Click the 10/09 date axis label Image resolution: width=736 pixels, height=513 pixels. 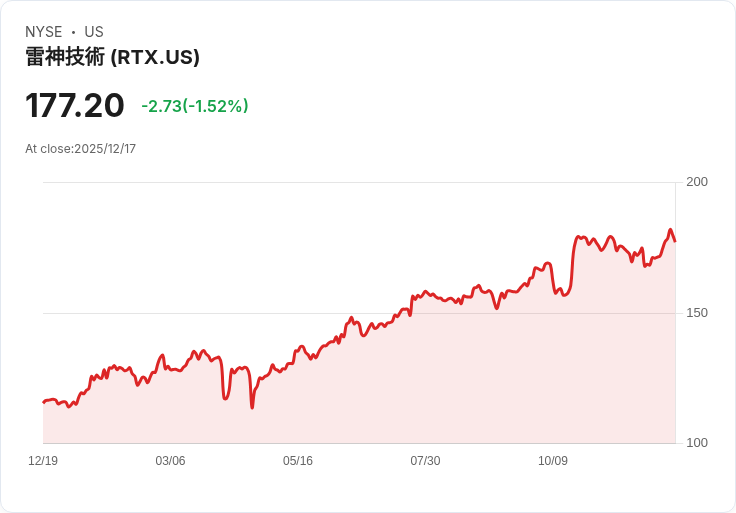(x=553, y=461)
